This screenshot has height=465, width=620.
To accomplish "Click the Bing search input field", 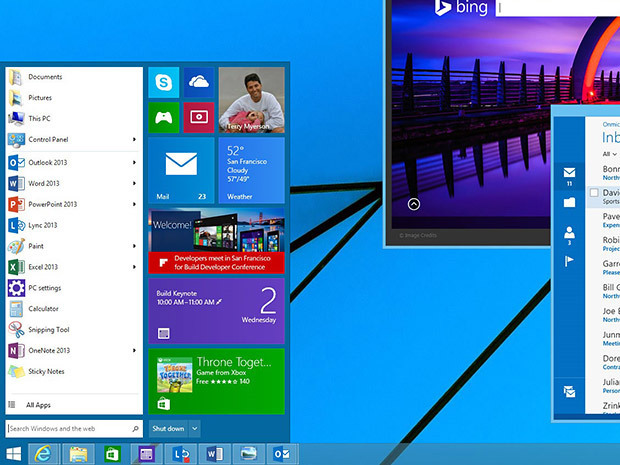I will [558, 8].
